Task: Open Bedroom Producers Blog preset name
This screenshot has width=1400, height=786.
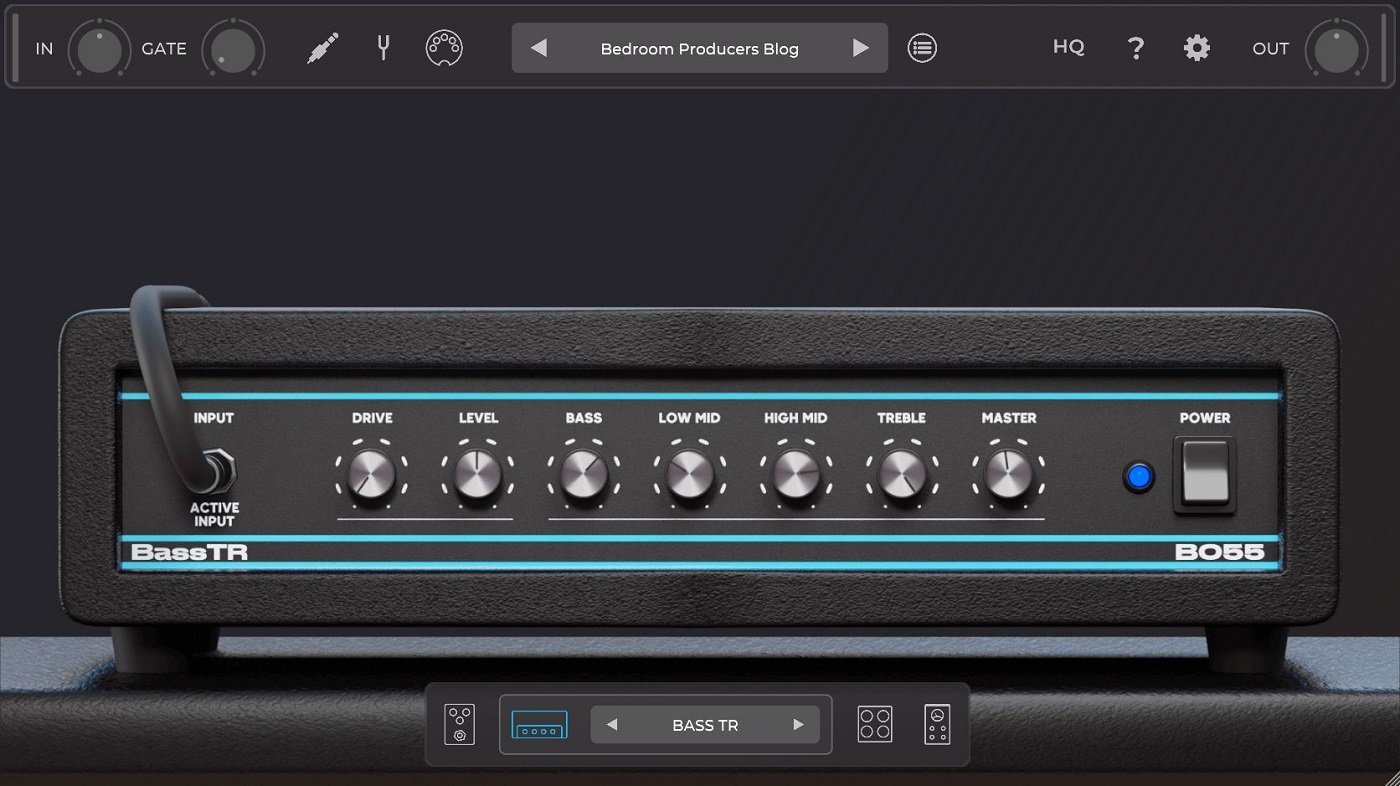Action: 700,48
